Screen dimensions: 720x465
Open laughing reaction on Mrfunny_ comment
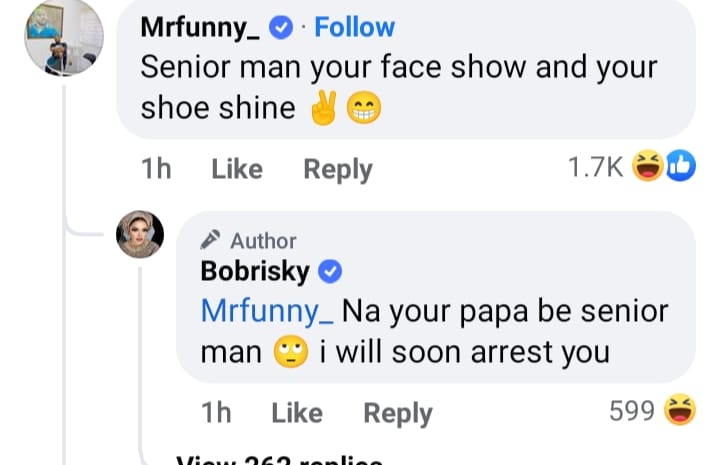click(x=648, y=168)
